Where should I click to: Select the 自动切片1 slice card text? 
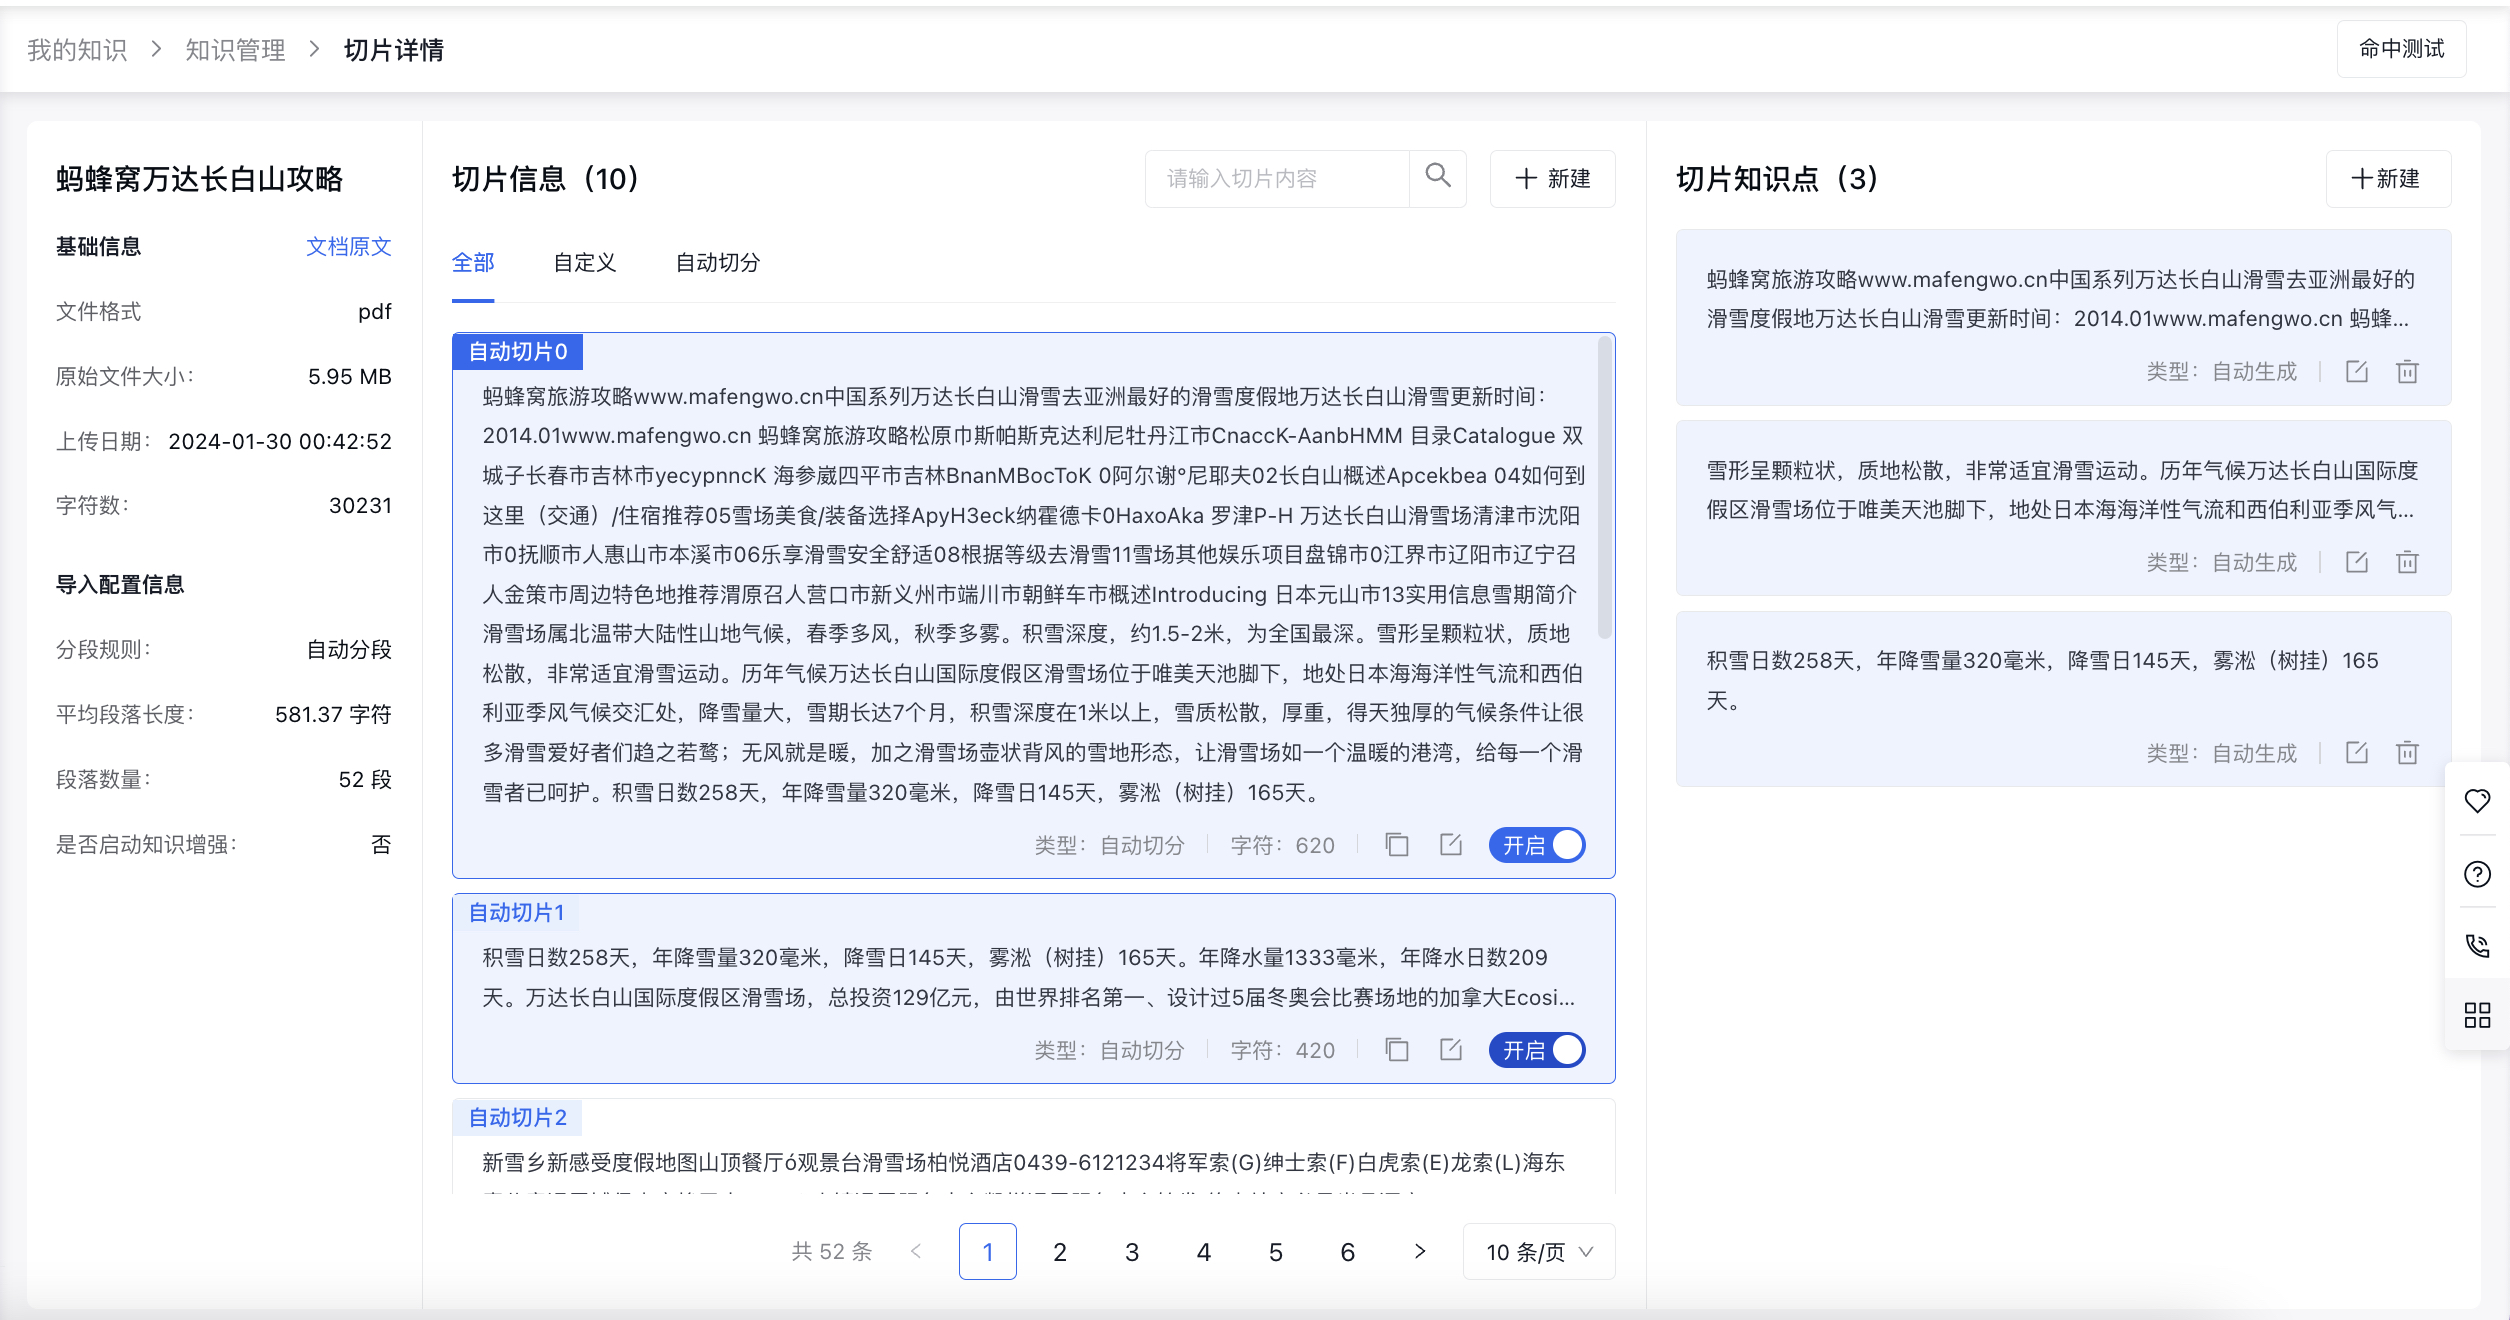click(x=1028, y=977)
